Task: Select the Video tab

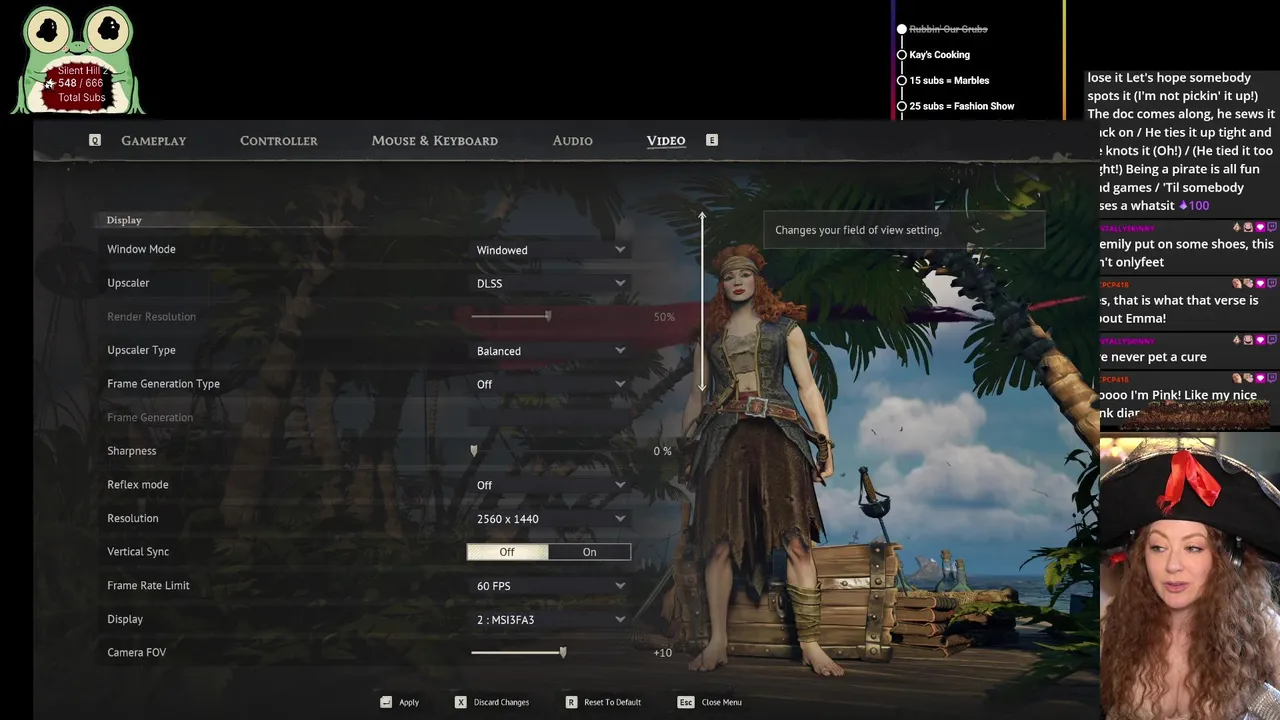Action: pyautogui.click(x=666, y=141)
